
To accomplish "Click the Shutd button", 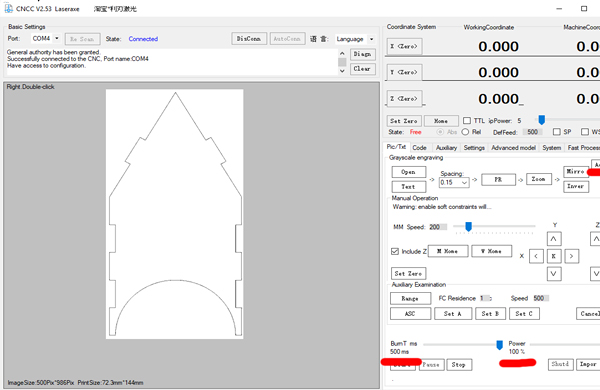I will coord(561,364).
